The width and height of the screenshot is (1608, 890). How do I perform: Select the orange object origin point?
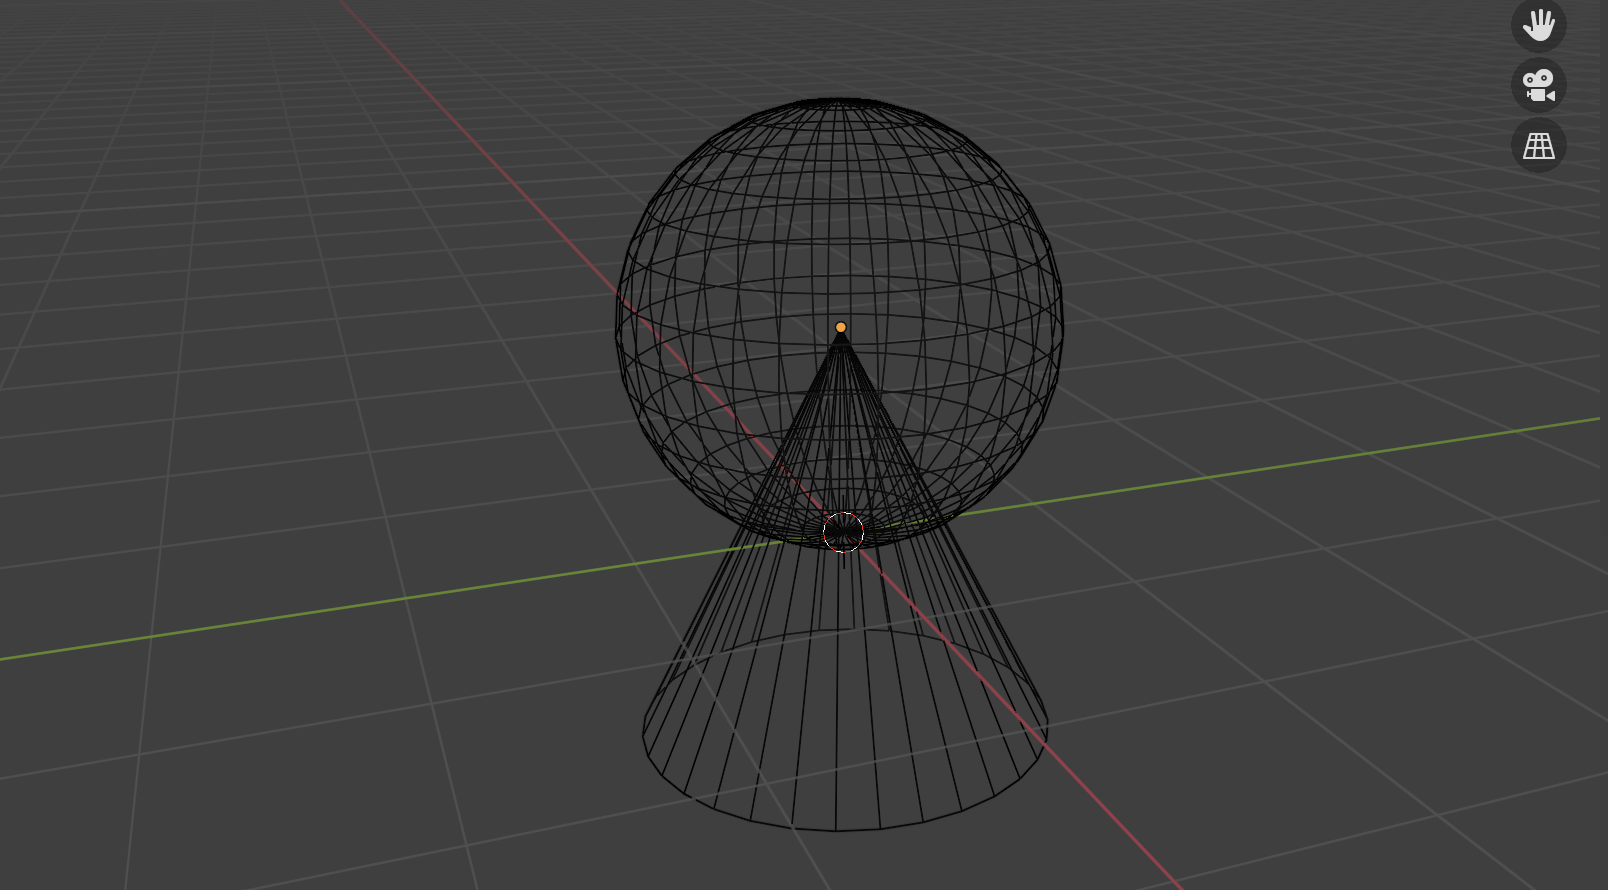pyautogui.click(x=841, y=327)
